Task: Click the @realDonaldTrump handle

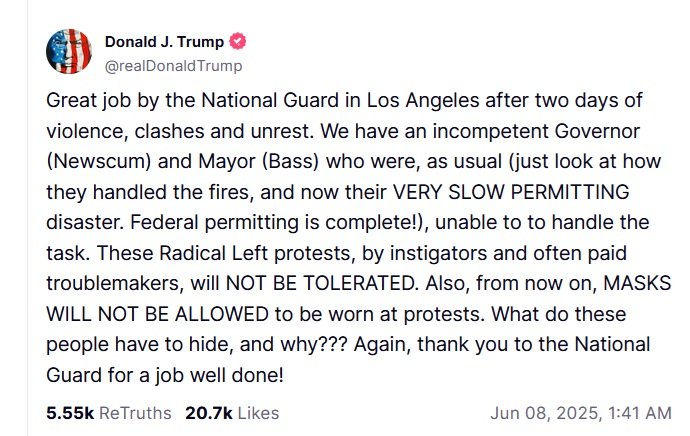Action: click(173, 65)
